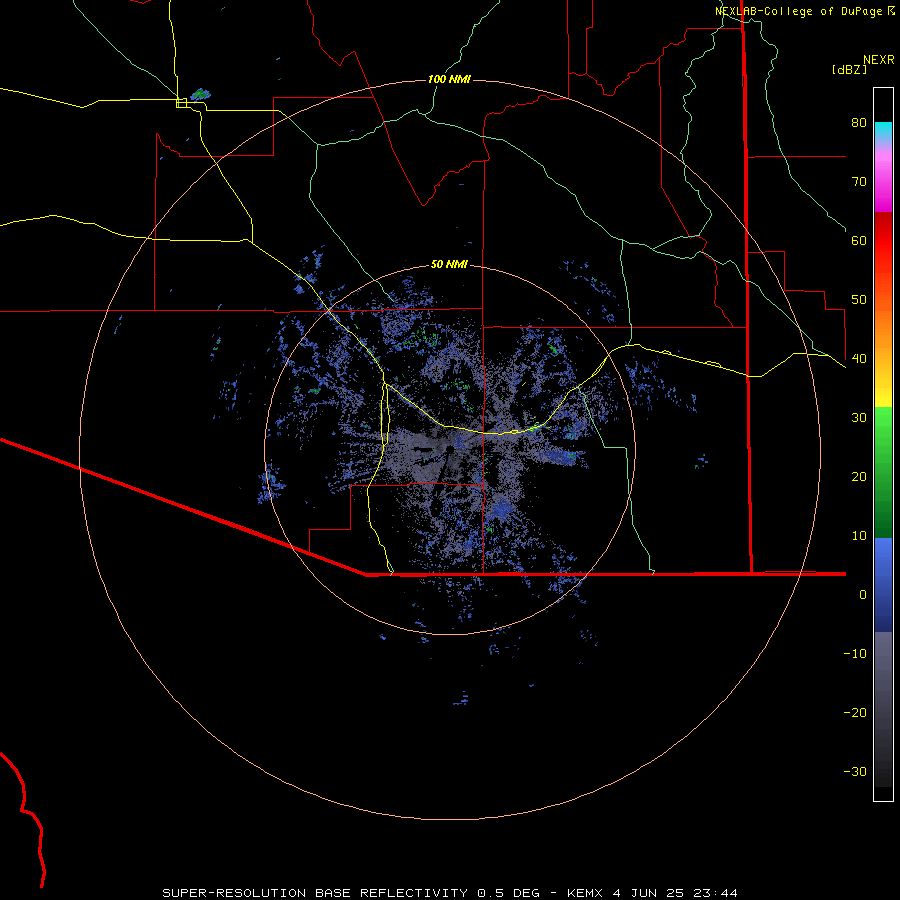Click the 60 value on the dBZ scale

click(x=859, y=240)
